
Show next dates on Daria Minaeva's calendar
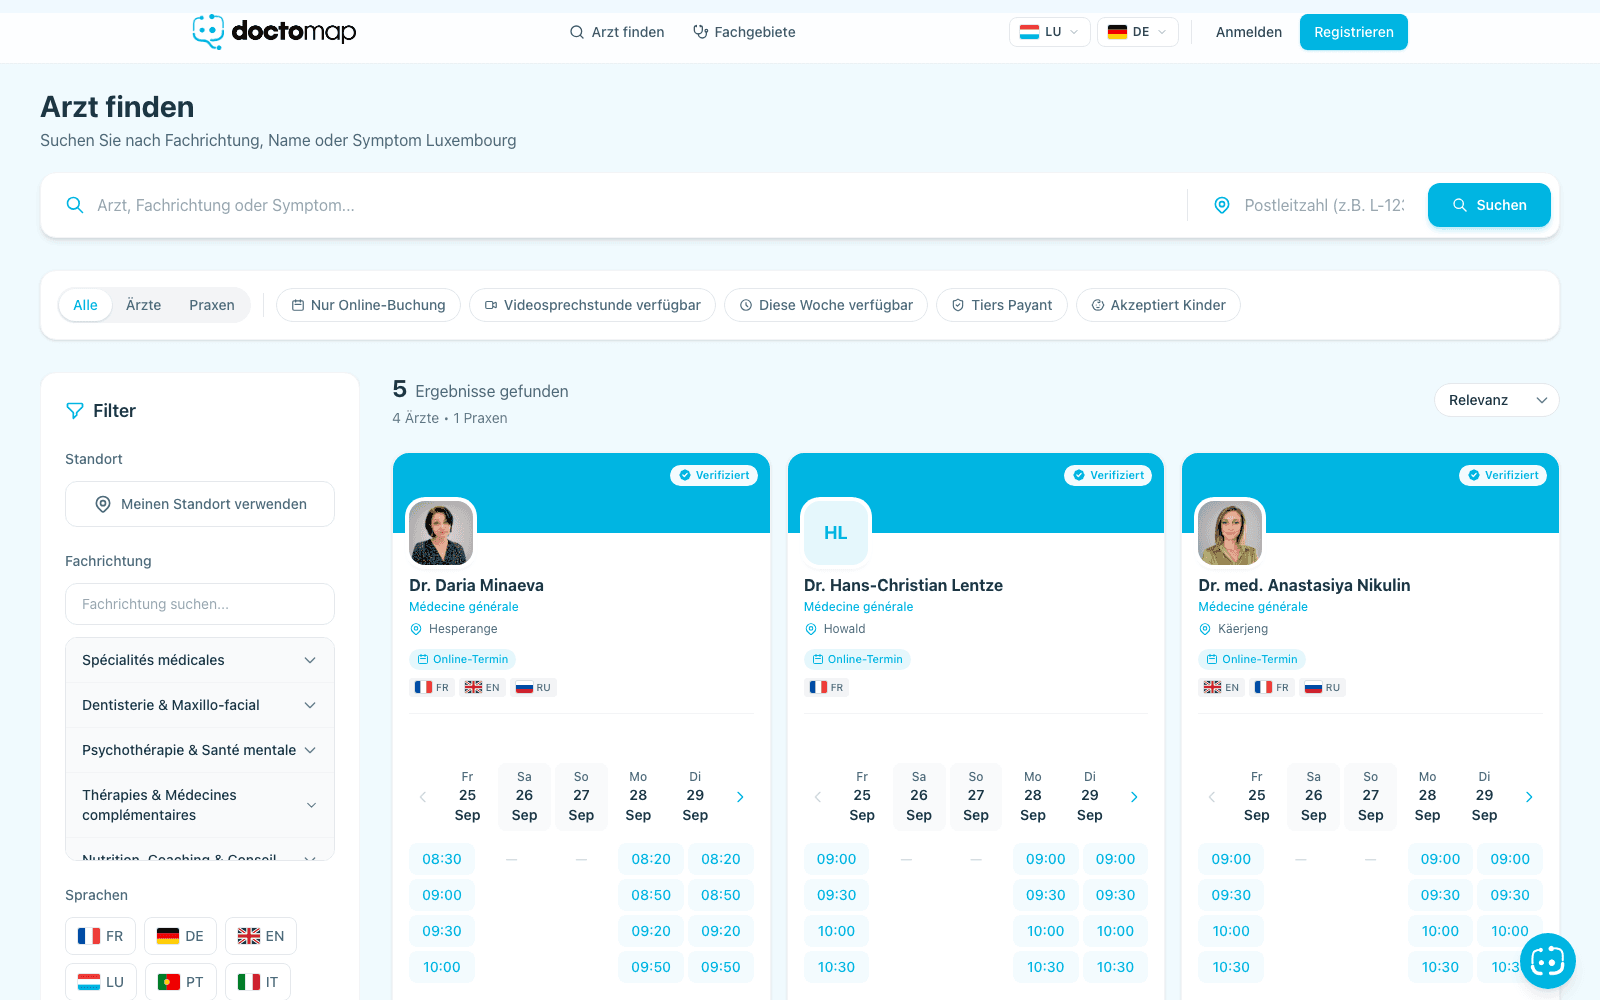740,797
